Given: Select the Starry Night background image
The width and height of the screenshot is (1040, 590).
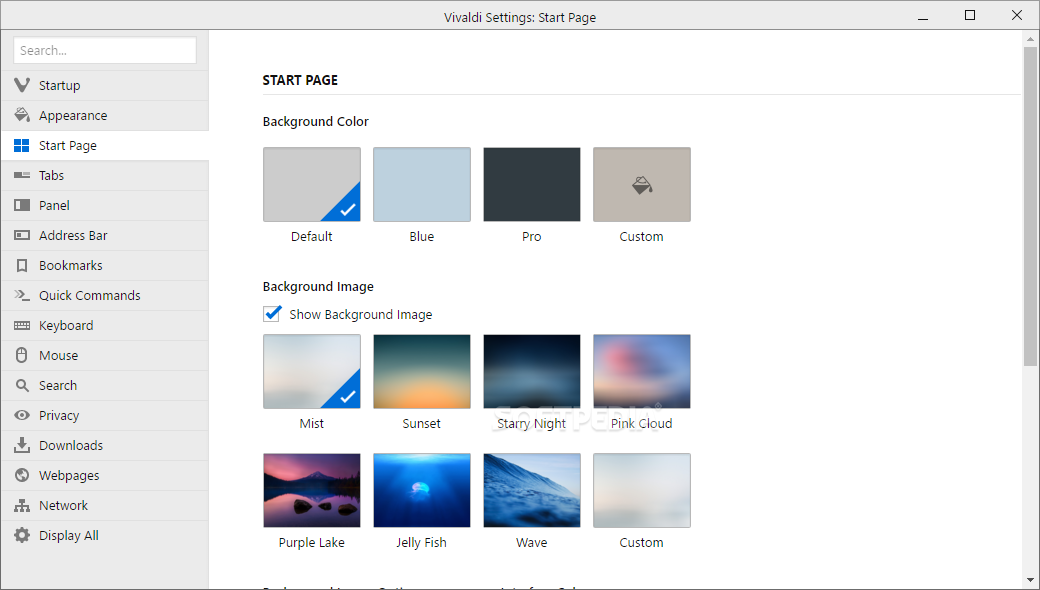Looking at the screenshot, I should tap(532, 371).
